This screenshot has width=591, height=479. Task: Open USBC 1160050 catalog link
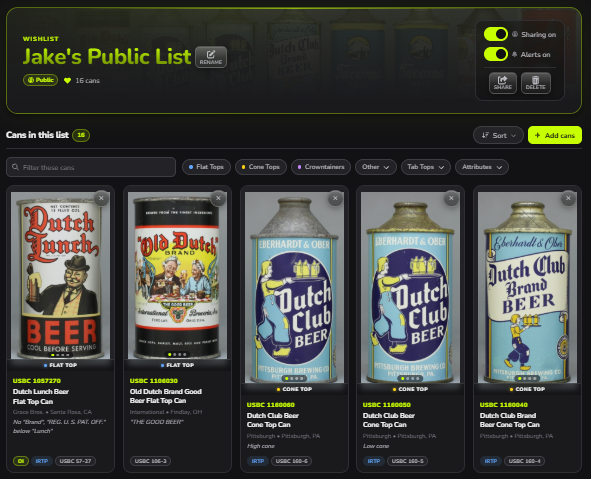click(387, 405)
